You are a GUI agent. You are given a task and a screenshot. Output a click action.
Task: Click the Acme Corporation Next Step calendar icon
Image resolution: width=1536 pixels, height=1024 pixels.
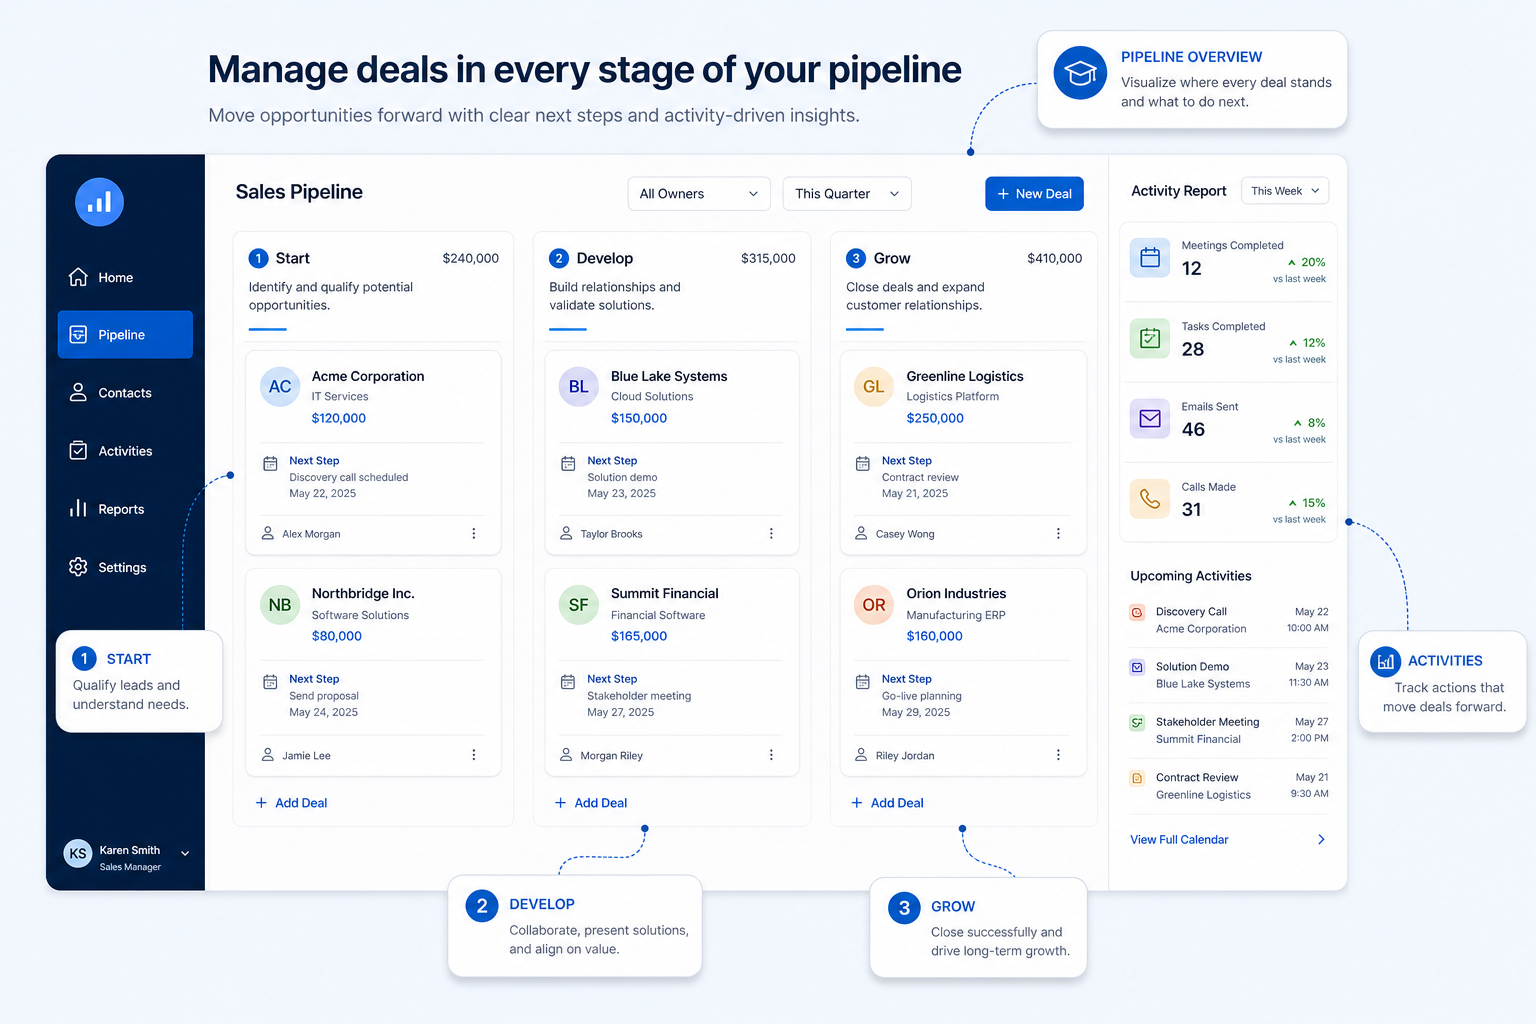point(270,464)
